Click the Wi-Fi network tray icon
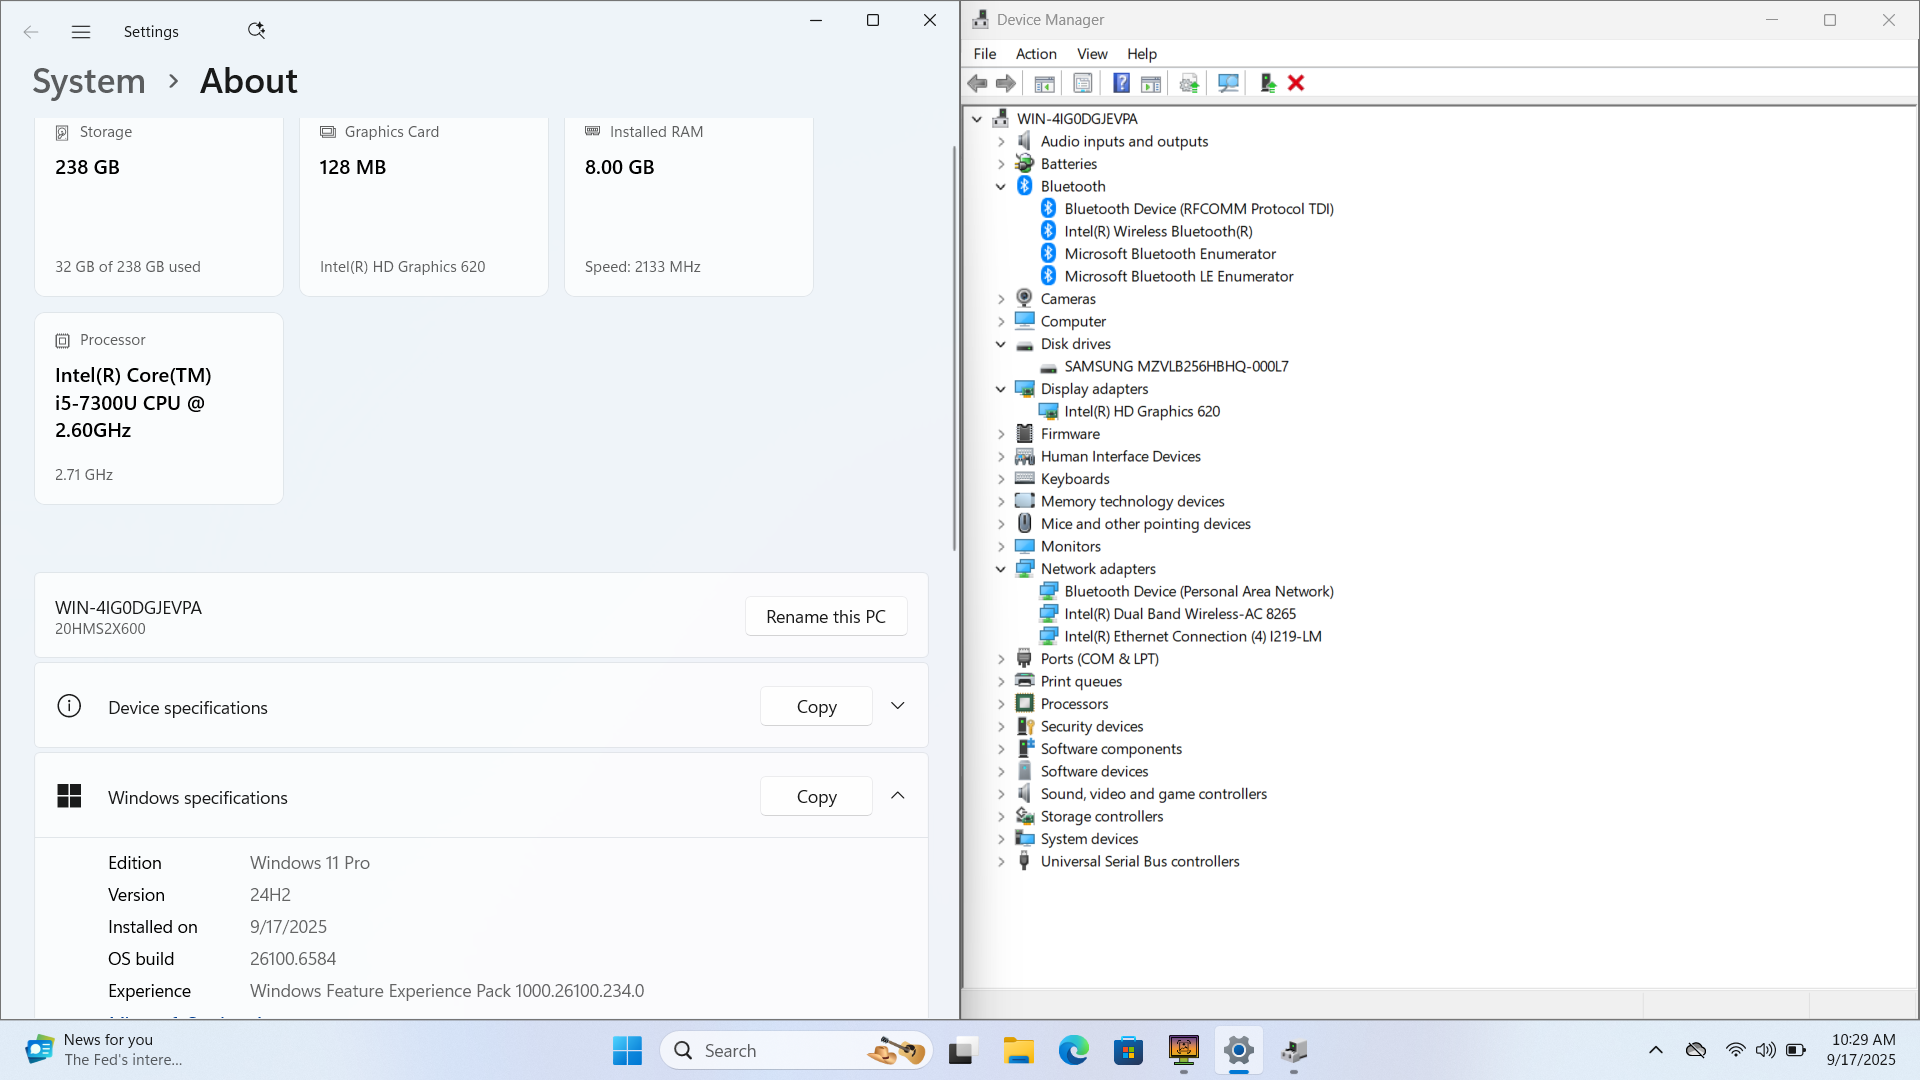The width and height of the screenshot is (1920, 1080). [x=1735, y=1050]
